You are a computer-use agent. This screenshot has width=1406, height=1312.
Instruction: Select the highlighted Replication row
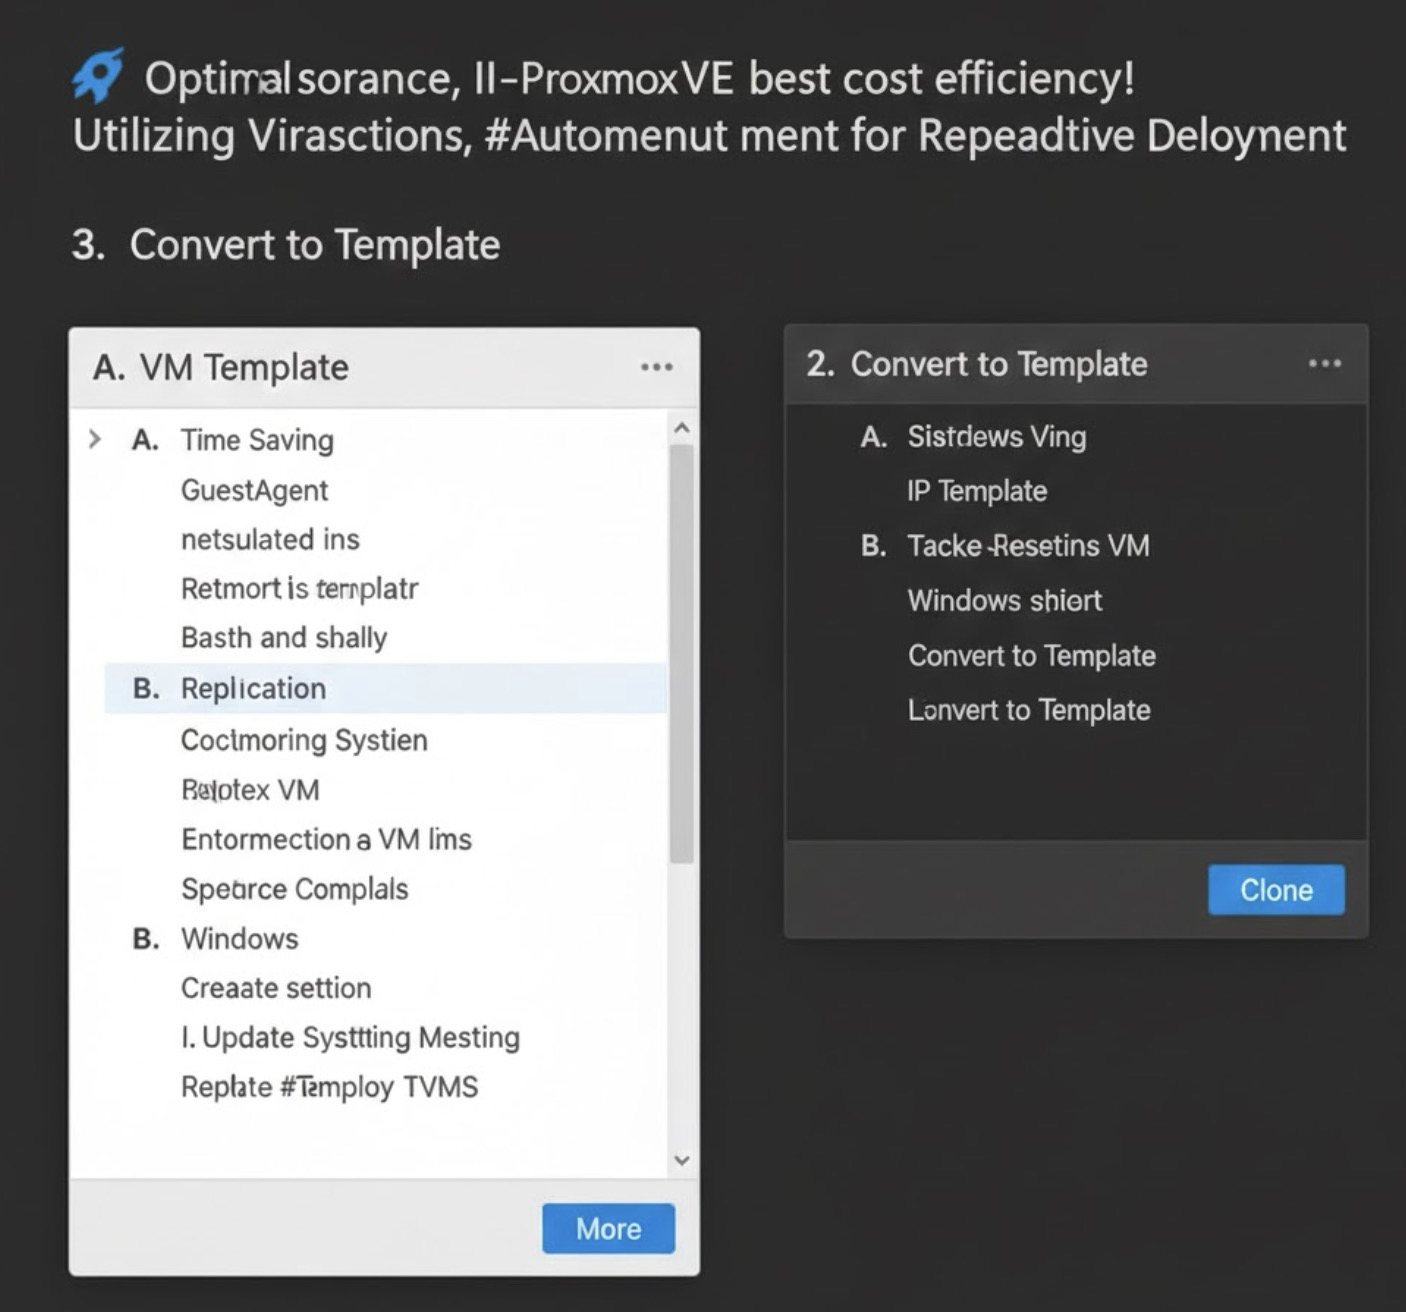click(x=386, y=688)
